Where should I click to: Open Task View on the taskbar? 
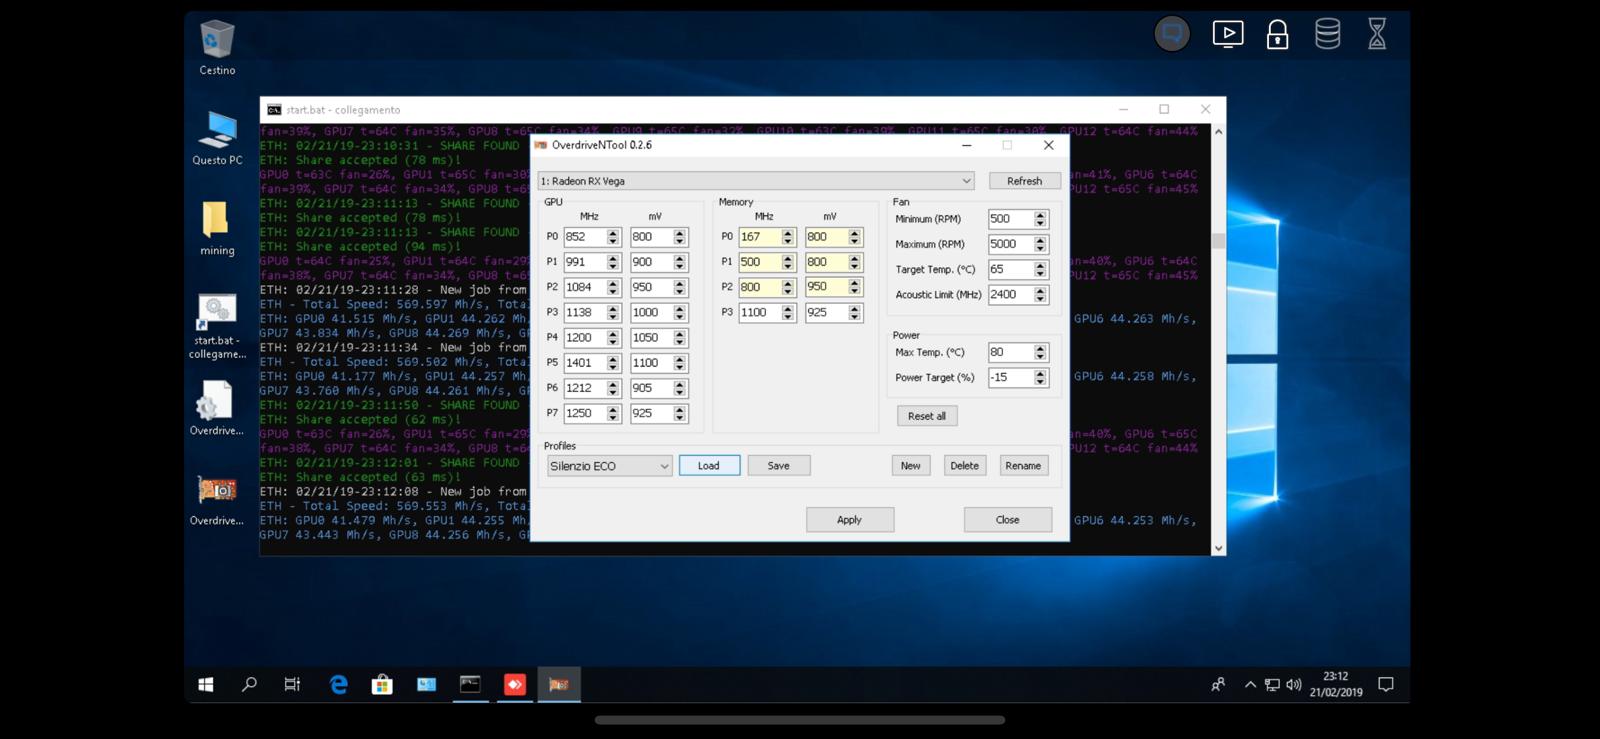click(292, 685)
